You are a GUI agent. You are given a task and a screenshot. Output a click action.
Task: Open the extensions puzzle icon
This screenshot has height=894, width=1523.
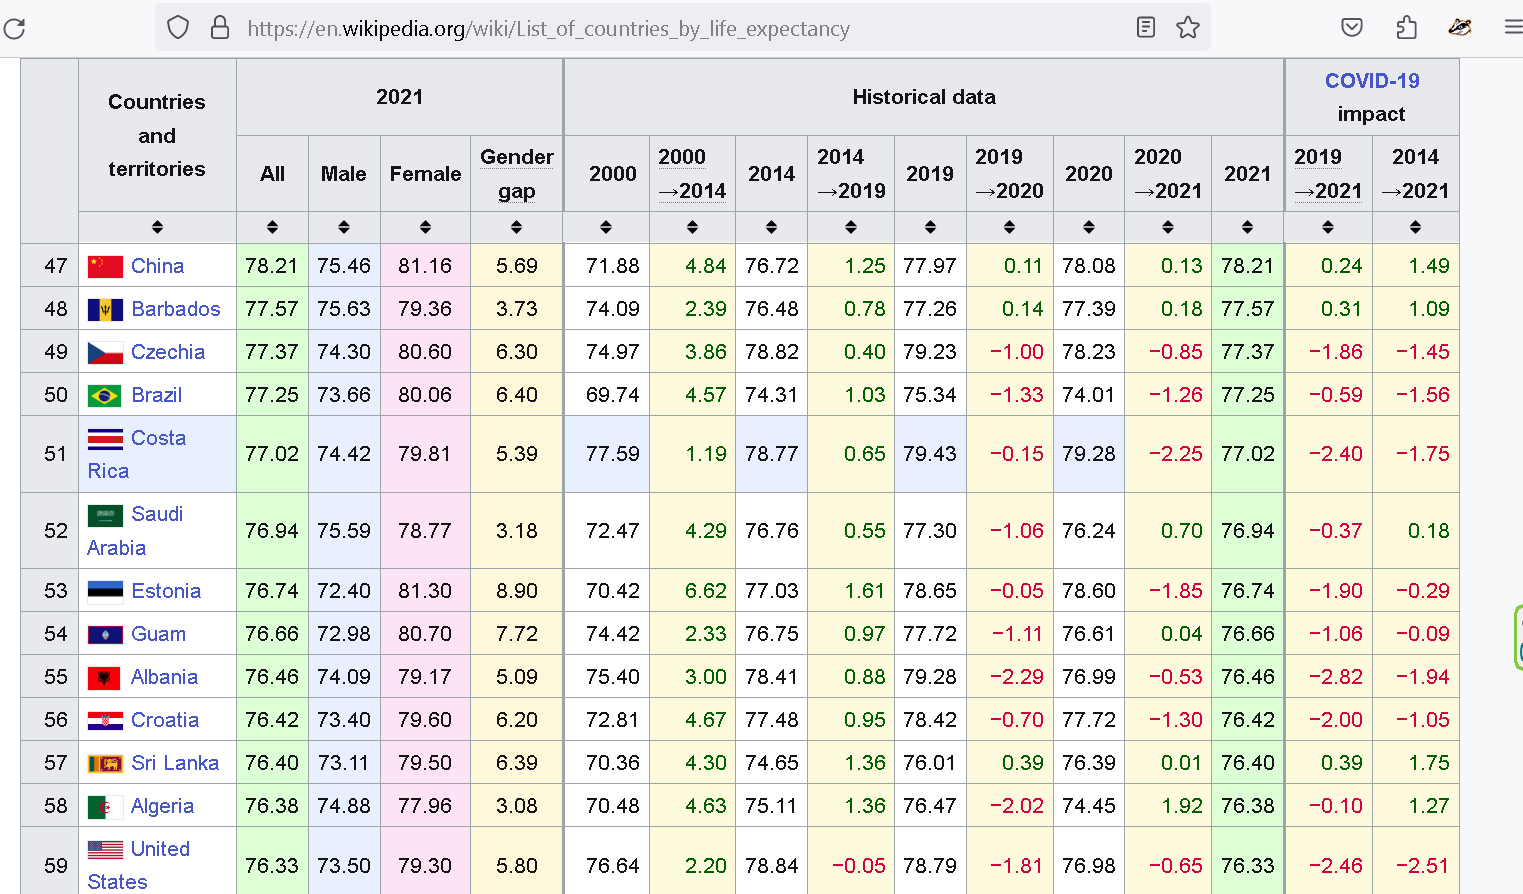[x=1407, y=28]
